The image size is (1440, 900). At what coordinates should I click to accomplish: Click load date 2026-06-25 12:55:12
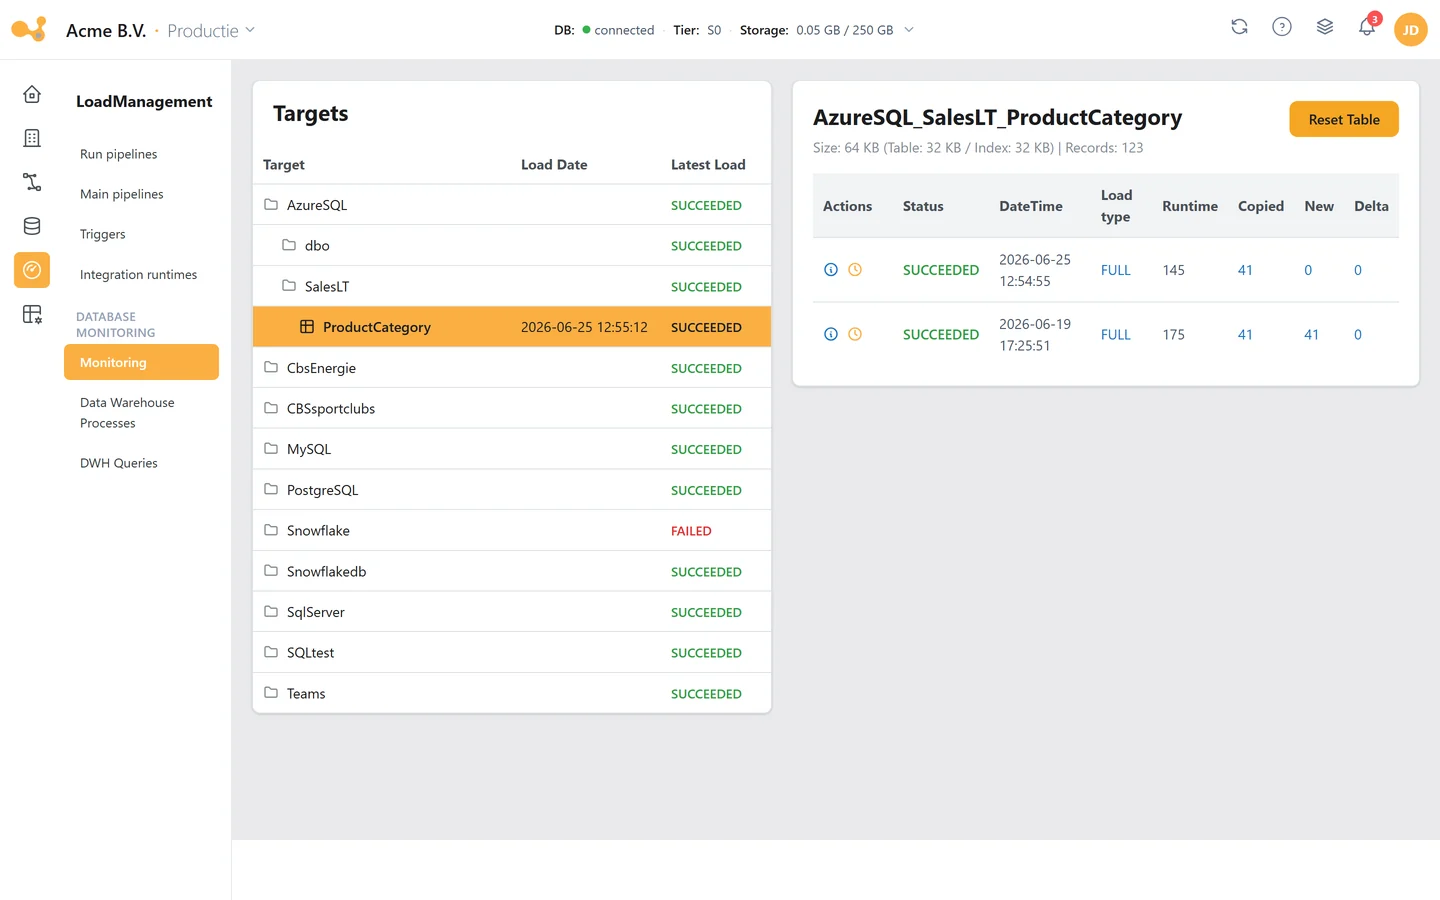pyautogui.click(x=584, y=327)
